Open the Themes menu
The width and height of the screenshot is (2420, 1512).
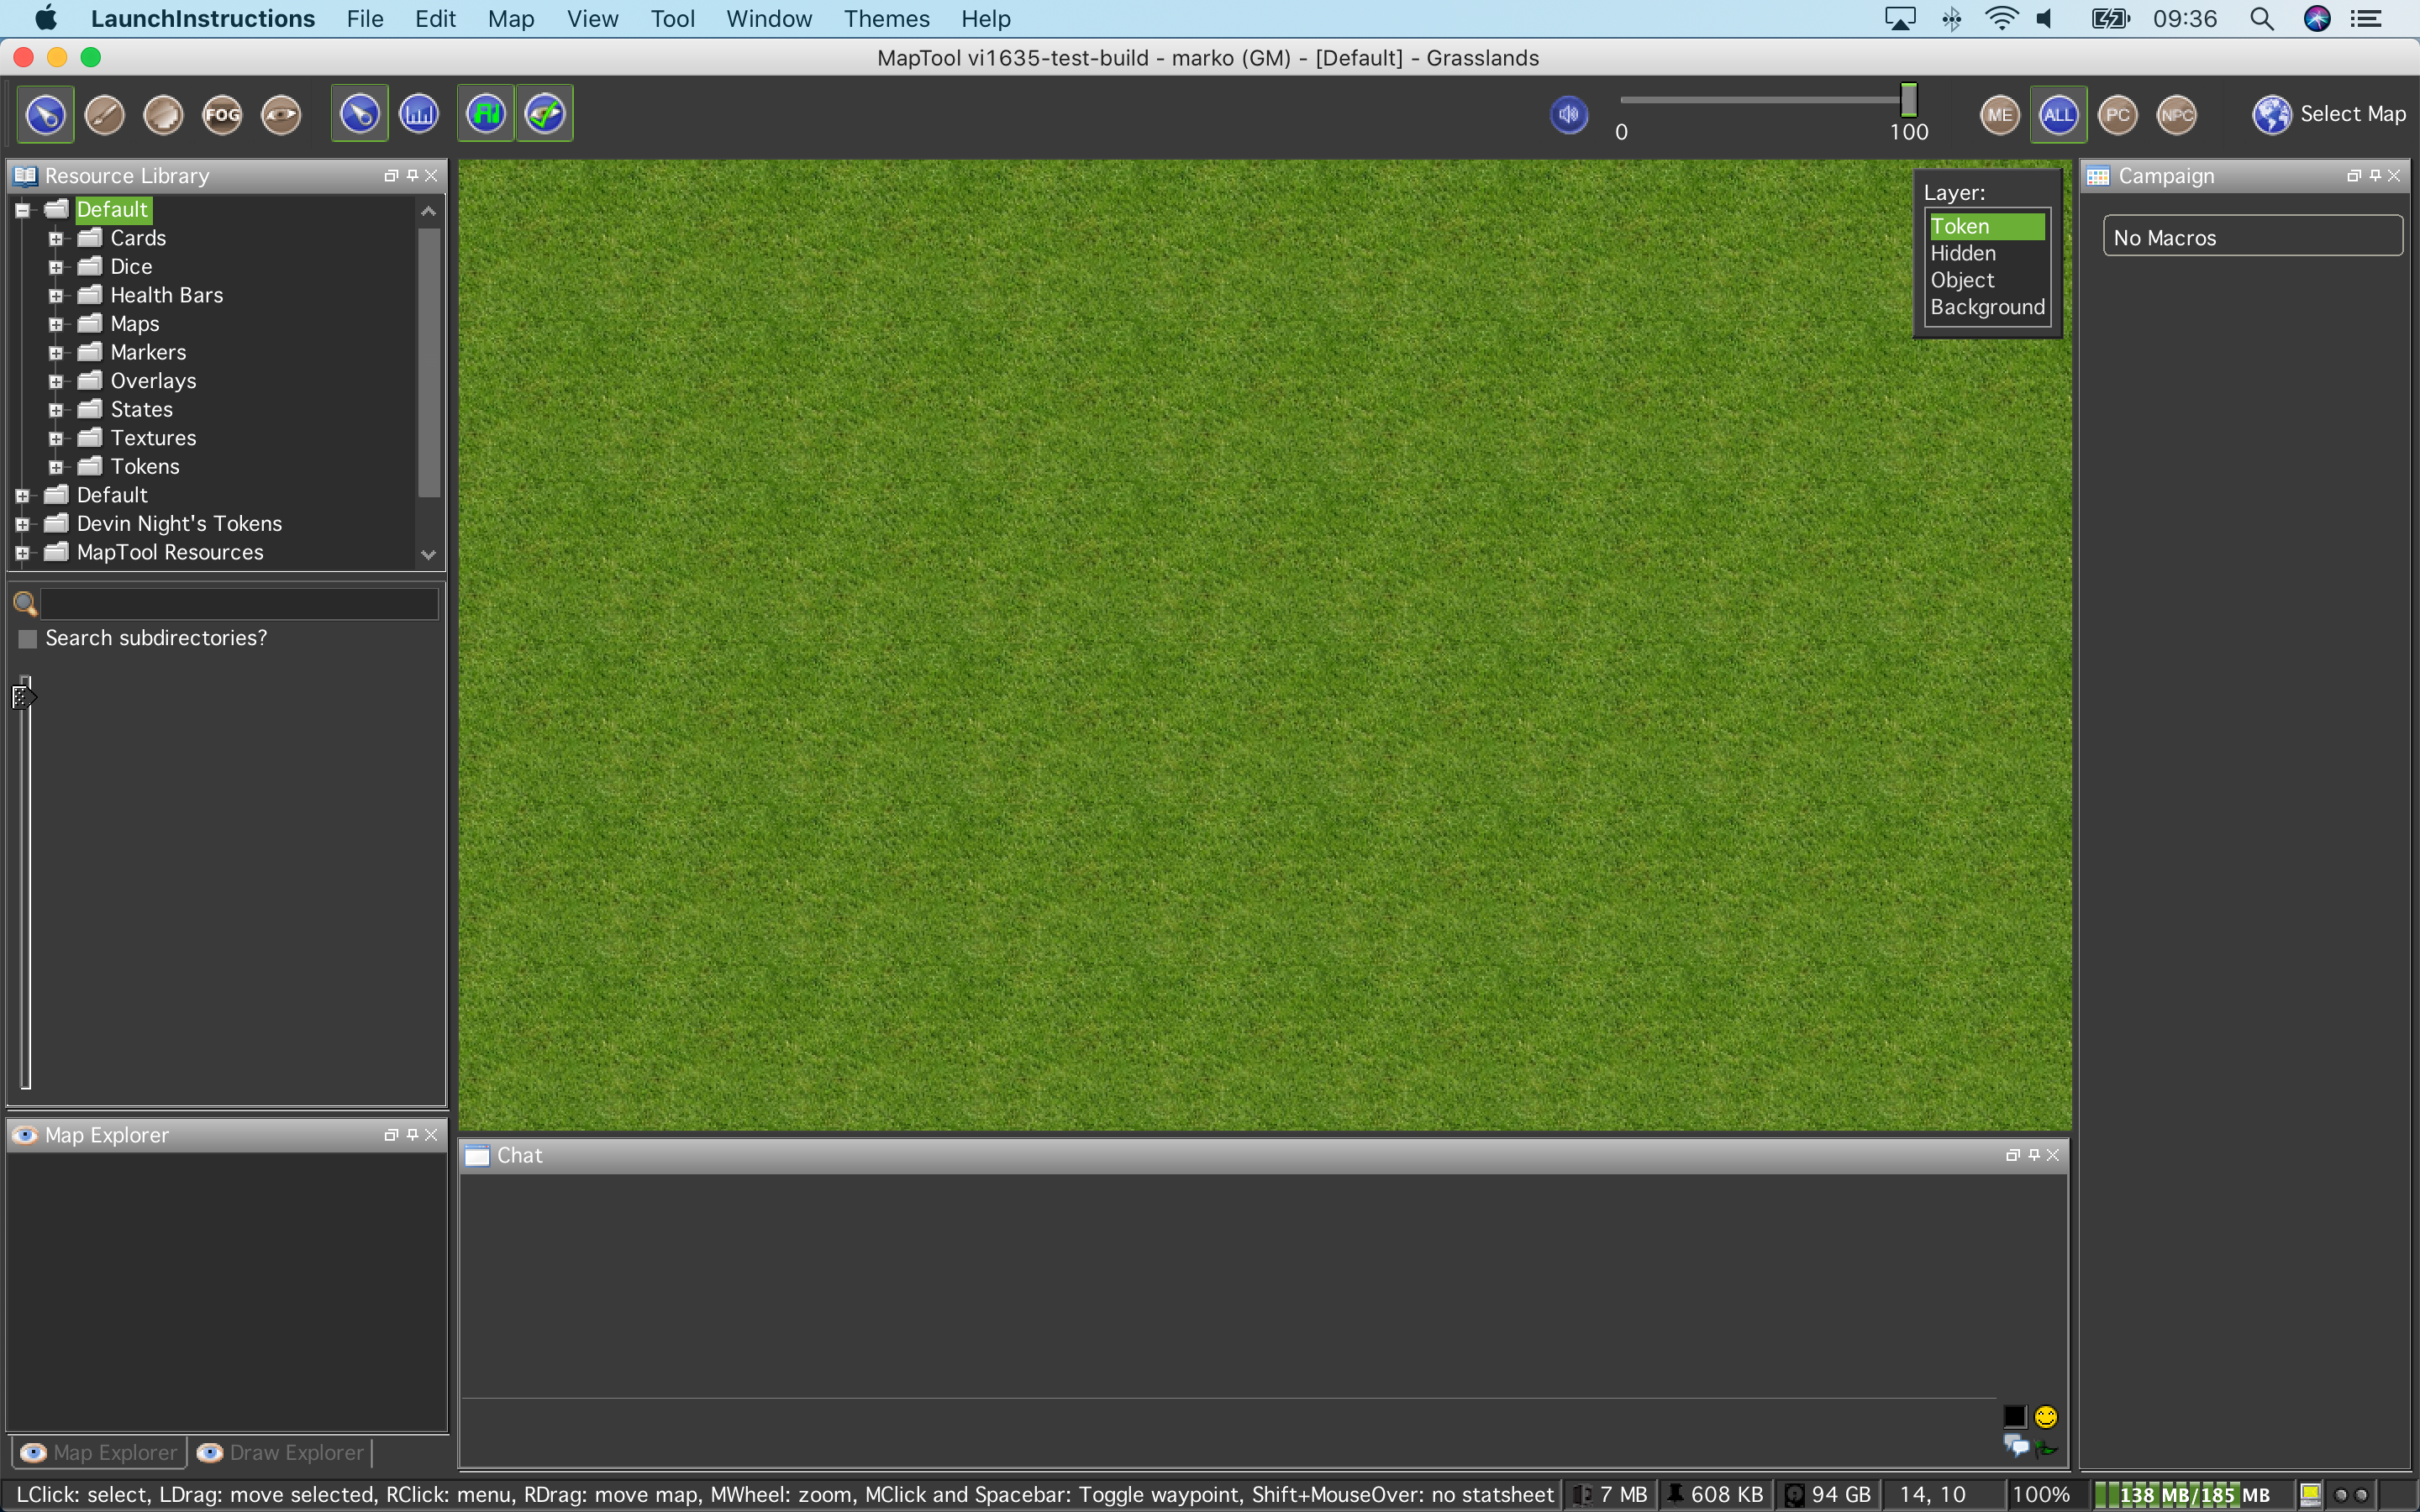click(x=886, y=19)
